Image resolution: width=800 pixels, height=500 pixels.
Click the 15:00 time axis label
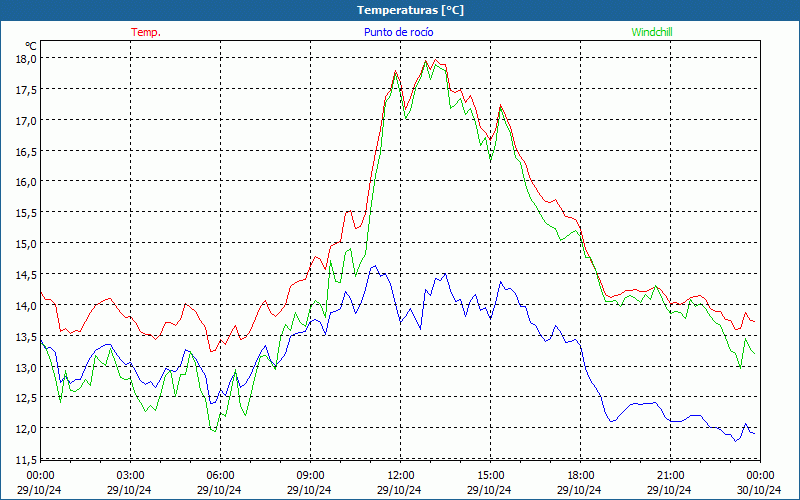tap(490, 475)
